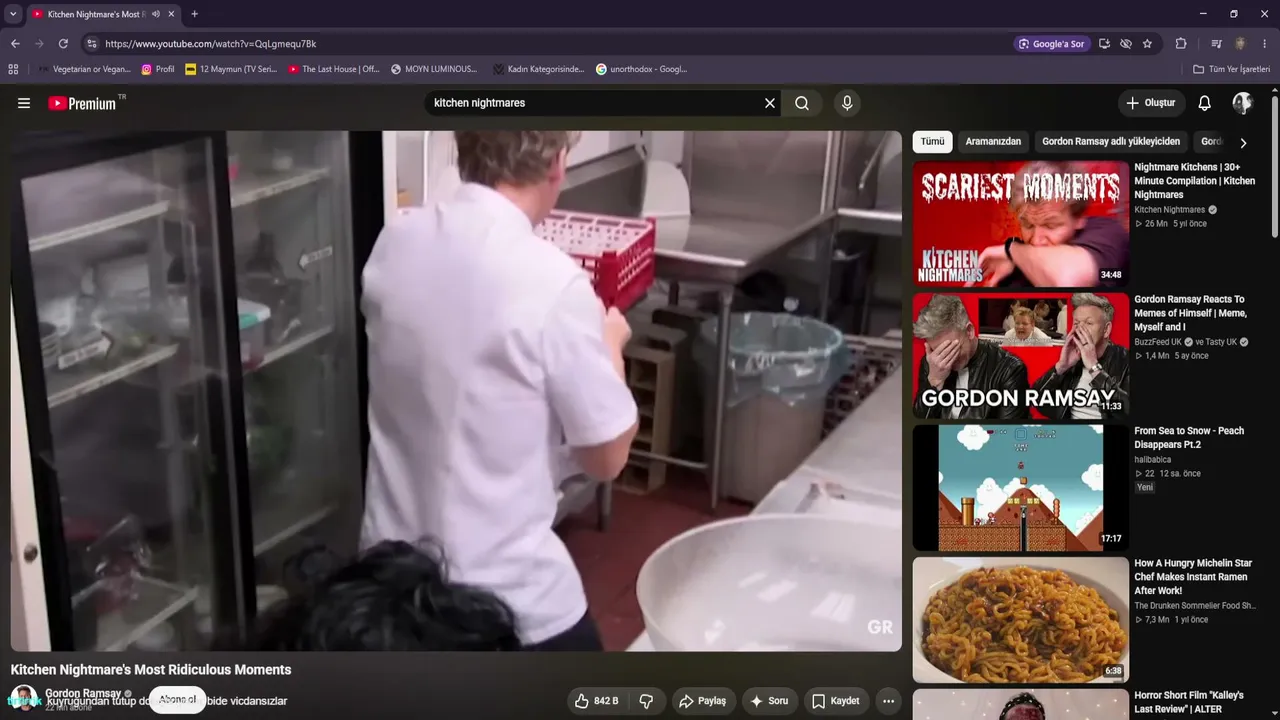Click the magnifier search button
Image resolution: width=1280 pixels, height=720 pixels.
click(x=802, y=103)
